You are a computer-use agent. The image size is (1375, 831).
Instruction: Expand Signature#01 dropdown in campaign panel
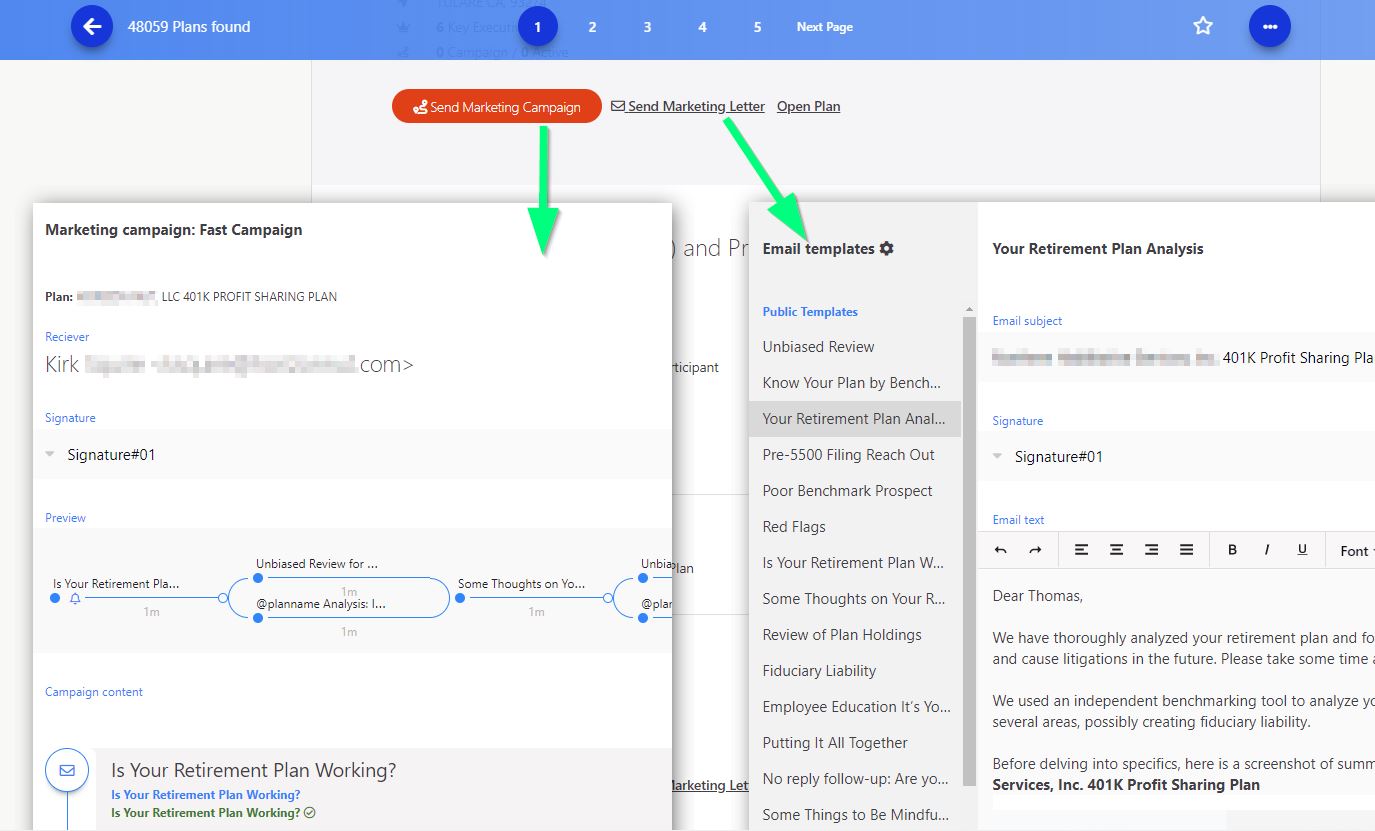[x=51, y=455]
